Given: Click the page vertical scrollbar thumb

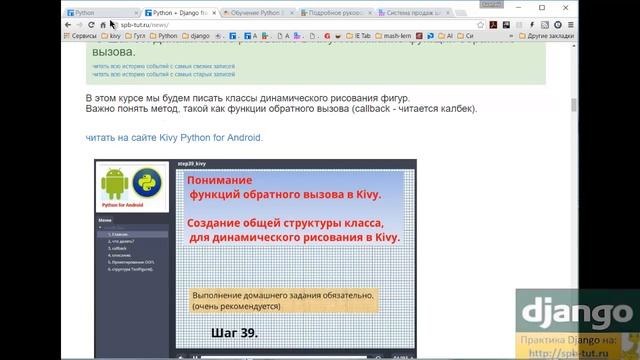Looking at the screenshot, I should [x=574, y=105].
